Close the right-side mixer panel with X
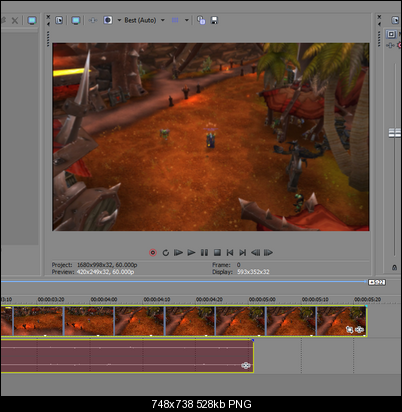402x412 pixels. pyautogui.click(x=379, y=16)
